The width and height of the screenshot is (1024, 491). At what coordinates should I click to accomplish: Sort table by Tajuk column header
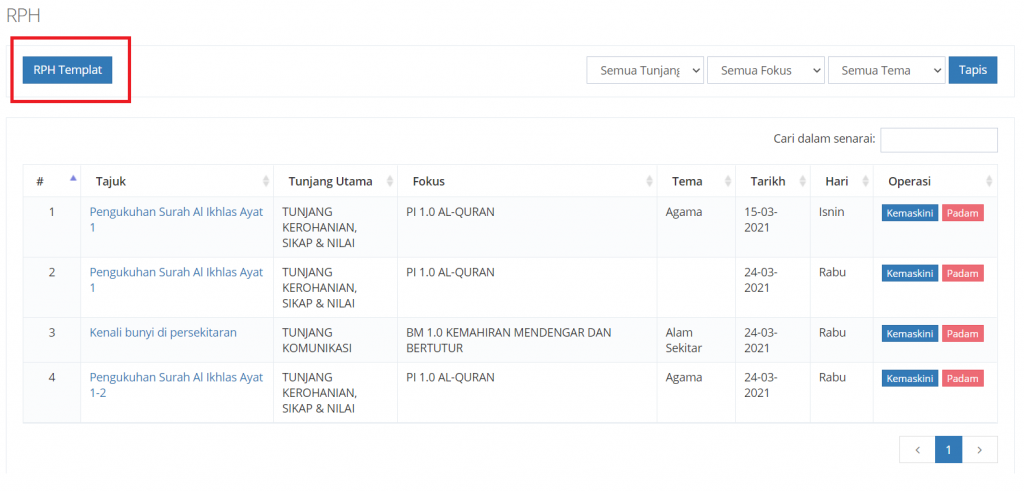[177, 181]
